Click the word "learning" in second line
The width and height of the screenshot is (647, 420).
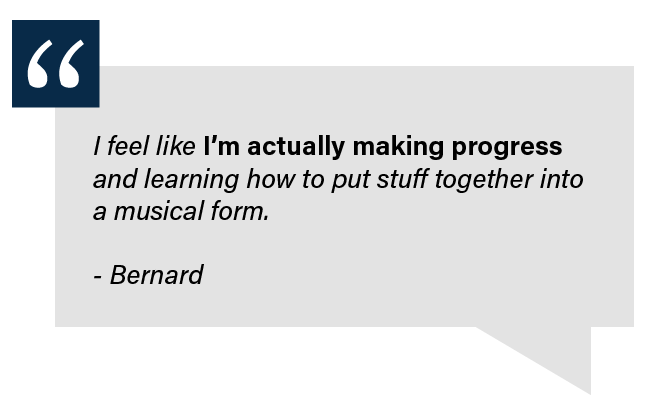(x=191, y=180)
